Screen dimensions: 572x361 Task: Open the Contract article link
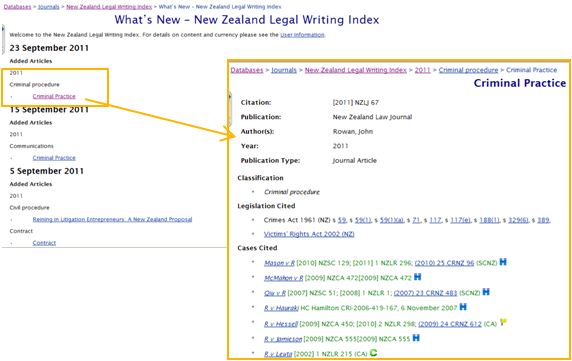coord(44,243)
